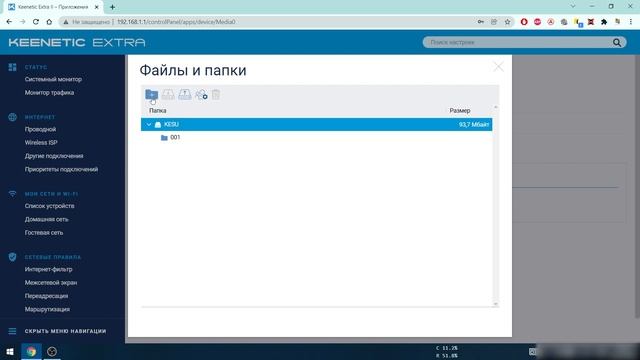The width and height of the screenshot is (640, 360).
Task: Click the new folder icon in the toolbar
Action: tap(151, 95)
